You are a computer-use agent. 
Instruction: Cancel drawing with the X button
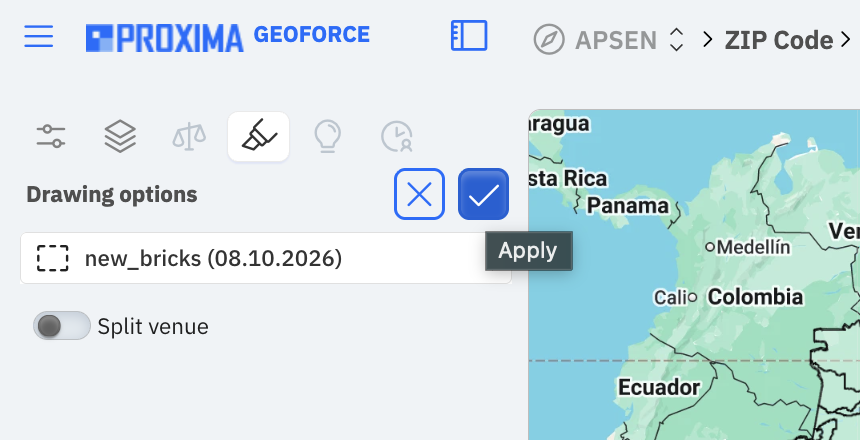(420, 194)
